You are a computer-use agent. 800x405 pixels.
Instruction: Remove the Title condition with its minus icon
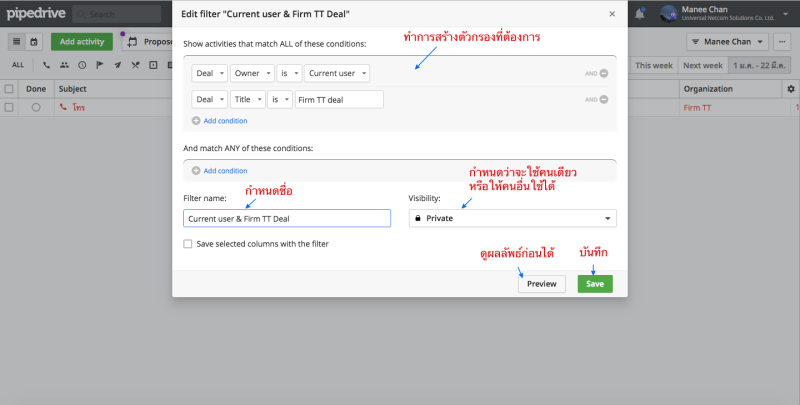tap(604, 99)
